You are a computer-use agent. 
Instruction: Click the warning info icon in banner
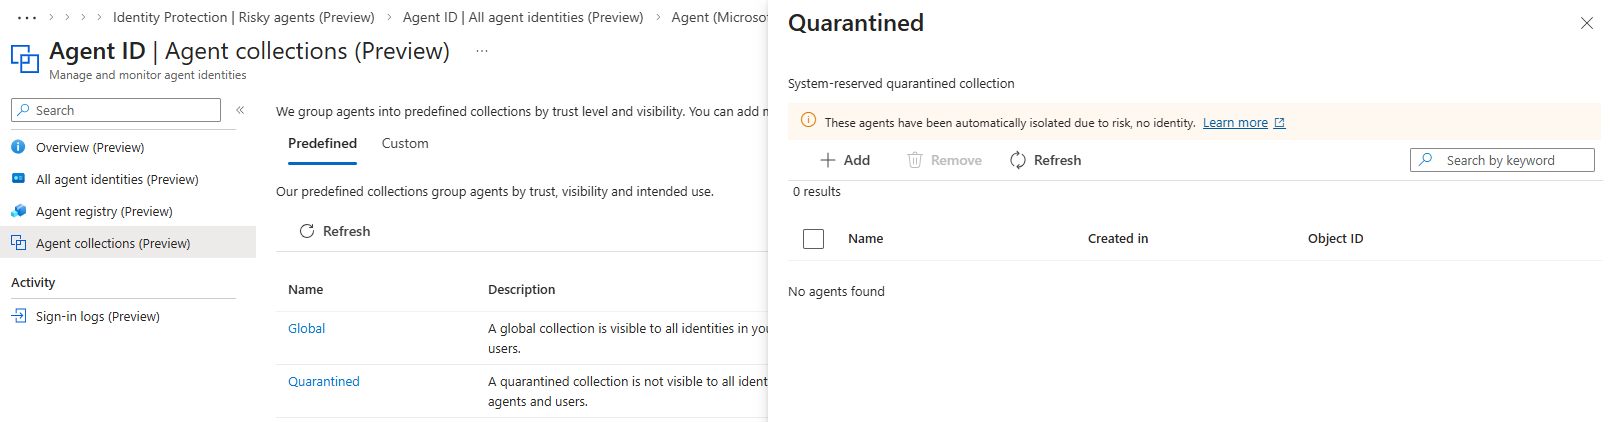point(808,121)
